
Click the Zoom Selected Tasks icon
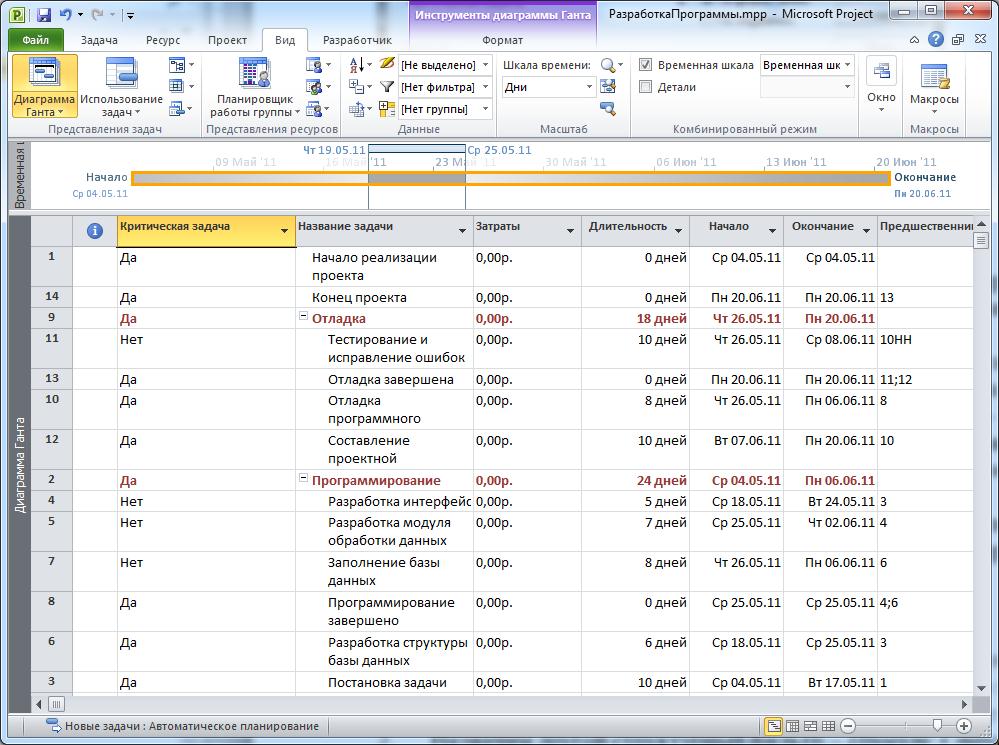click(x=608, y=109)
